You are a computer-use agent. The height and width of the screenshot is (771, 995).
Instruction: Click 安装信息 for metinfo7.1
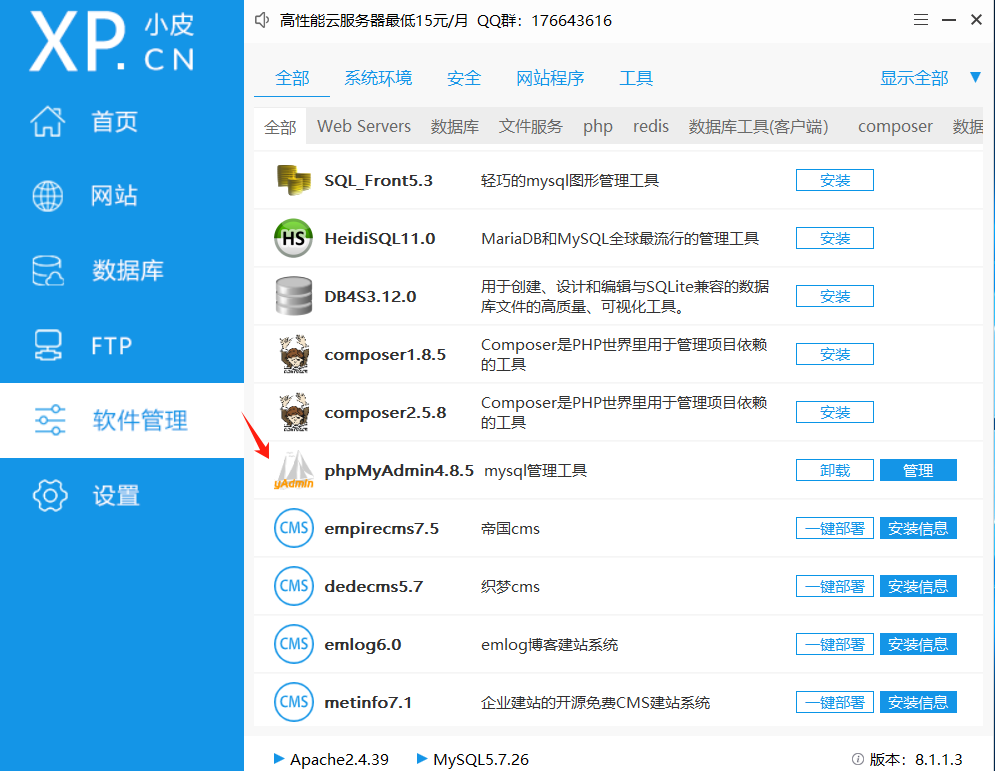coord(918,702)
